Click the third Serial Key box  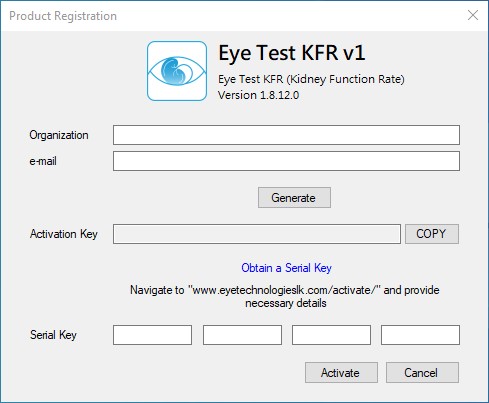pyautogui.click(x=331, y=335)
